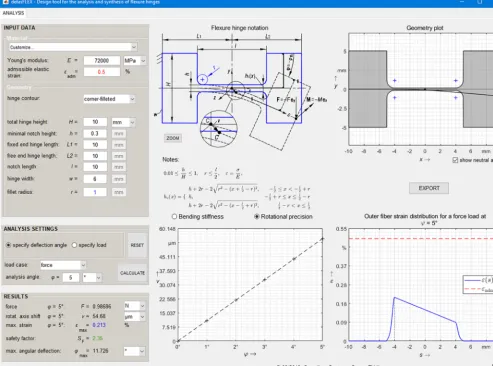Edit the admissible elastic strain field
This screenshot has width=493, height=366.
102,72
